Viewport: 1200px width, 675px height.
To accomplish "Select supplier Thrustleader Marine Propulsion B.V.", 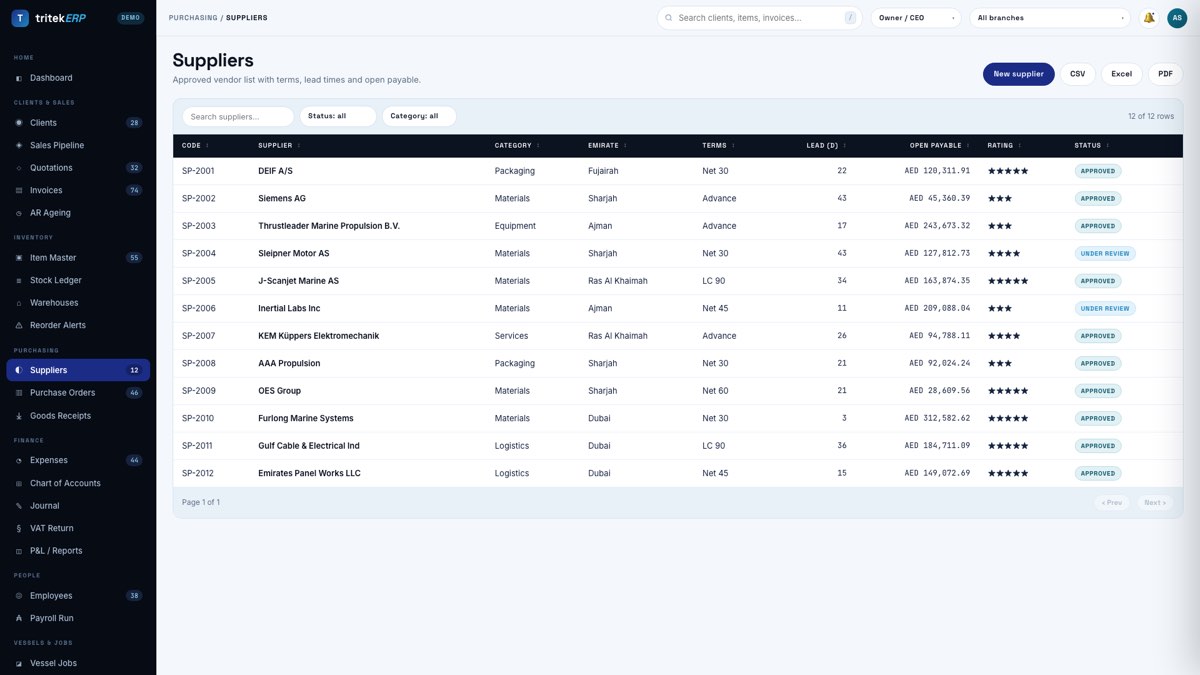I will coord(329,226).
